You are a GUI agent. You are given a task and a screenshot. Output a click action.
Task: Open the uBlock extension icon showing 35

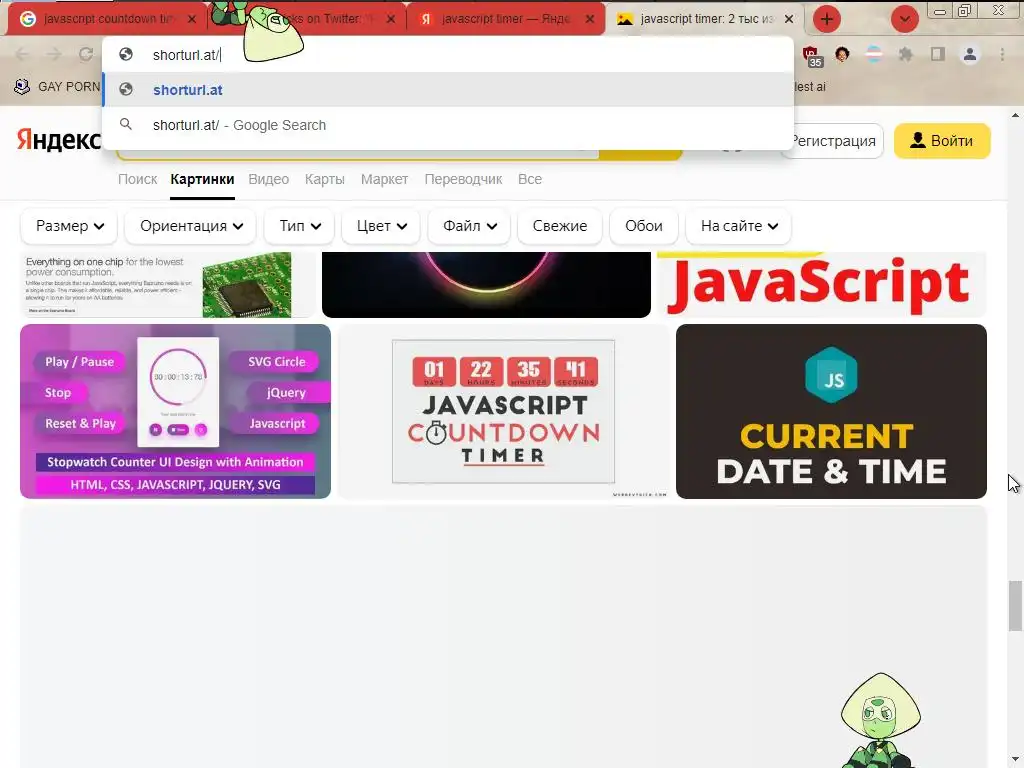(x=811, y=56)
